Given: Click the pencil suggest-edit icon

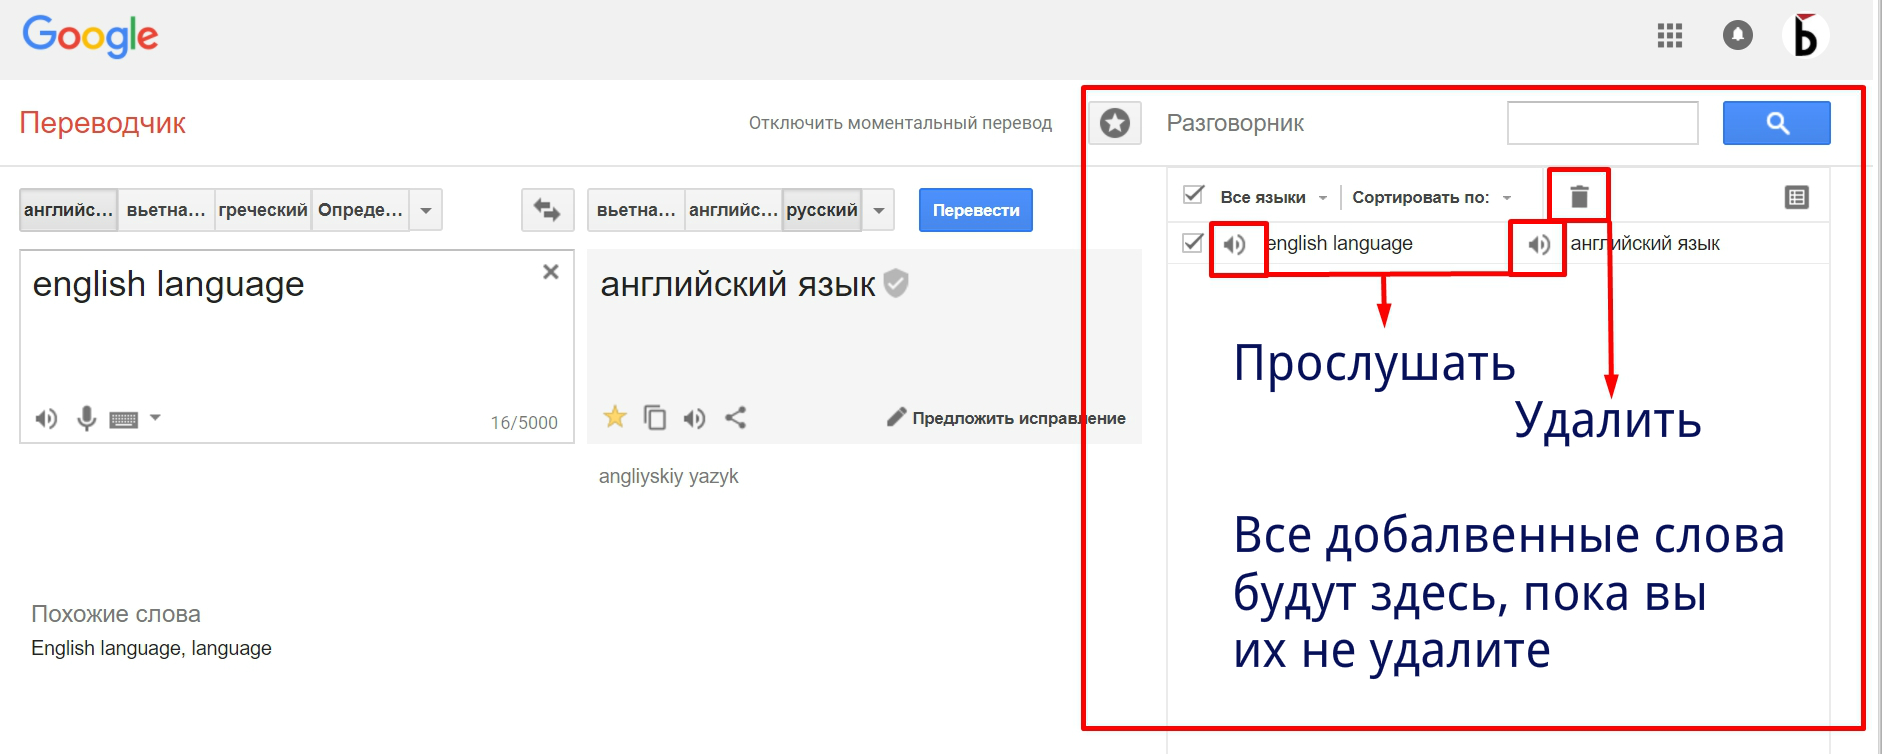Looking at the screenshot, I should 896,417.
